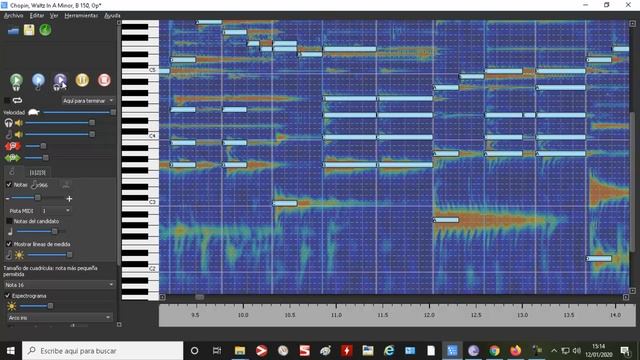640x360 pixels.
Task: Click the Windows Start button
Action: [11, 351]
